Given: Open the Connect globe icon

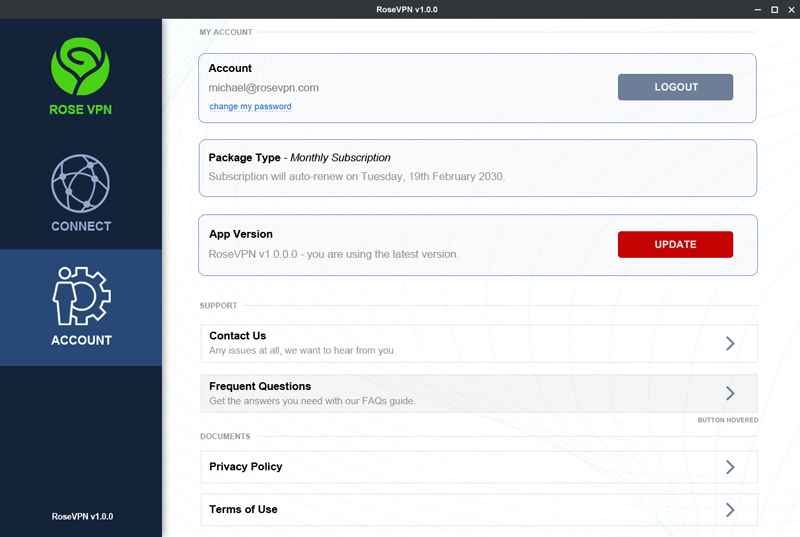Looking at the screenshot, I should [80, 183].
